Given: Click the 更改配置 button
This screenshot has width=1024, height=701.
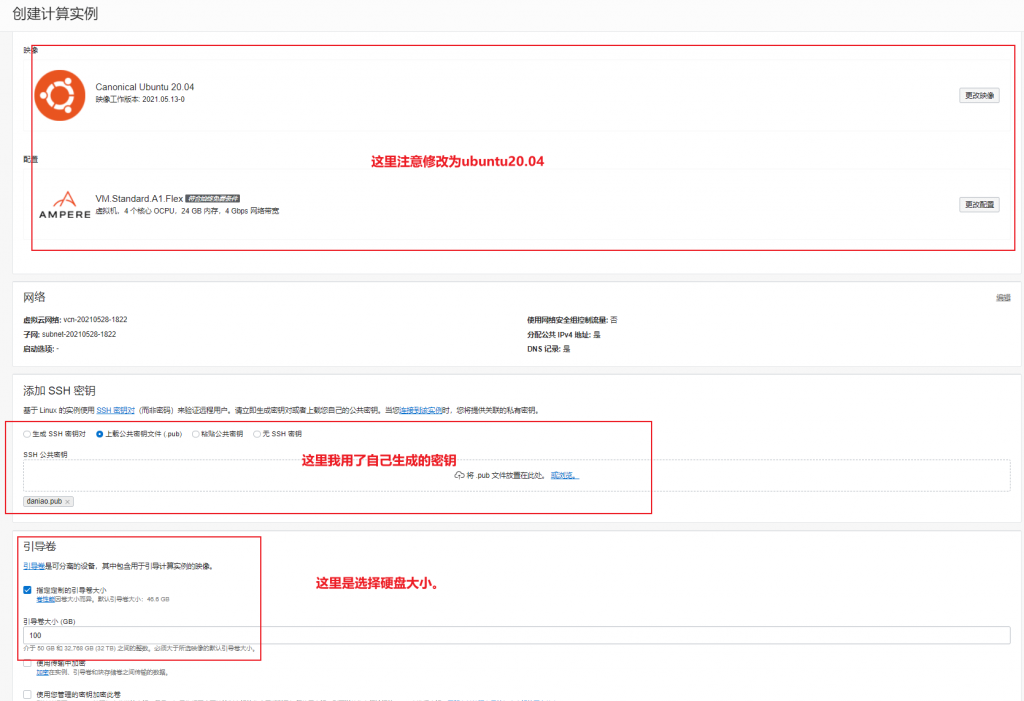Looking at the screenshot, I should 979,204.
